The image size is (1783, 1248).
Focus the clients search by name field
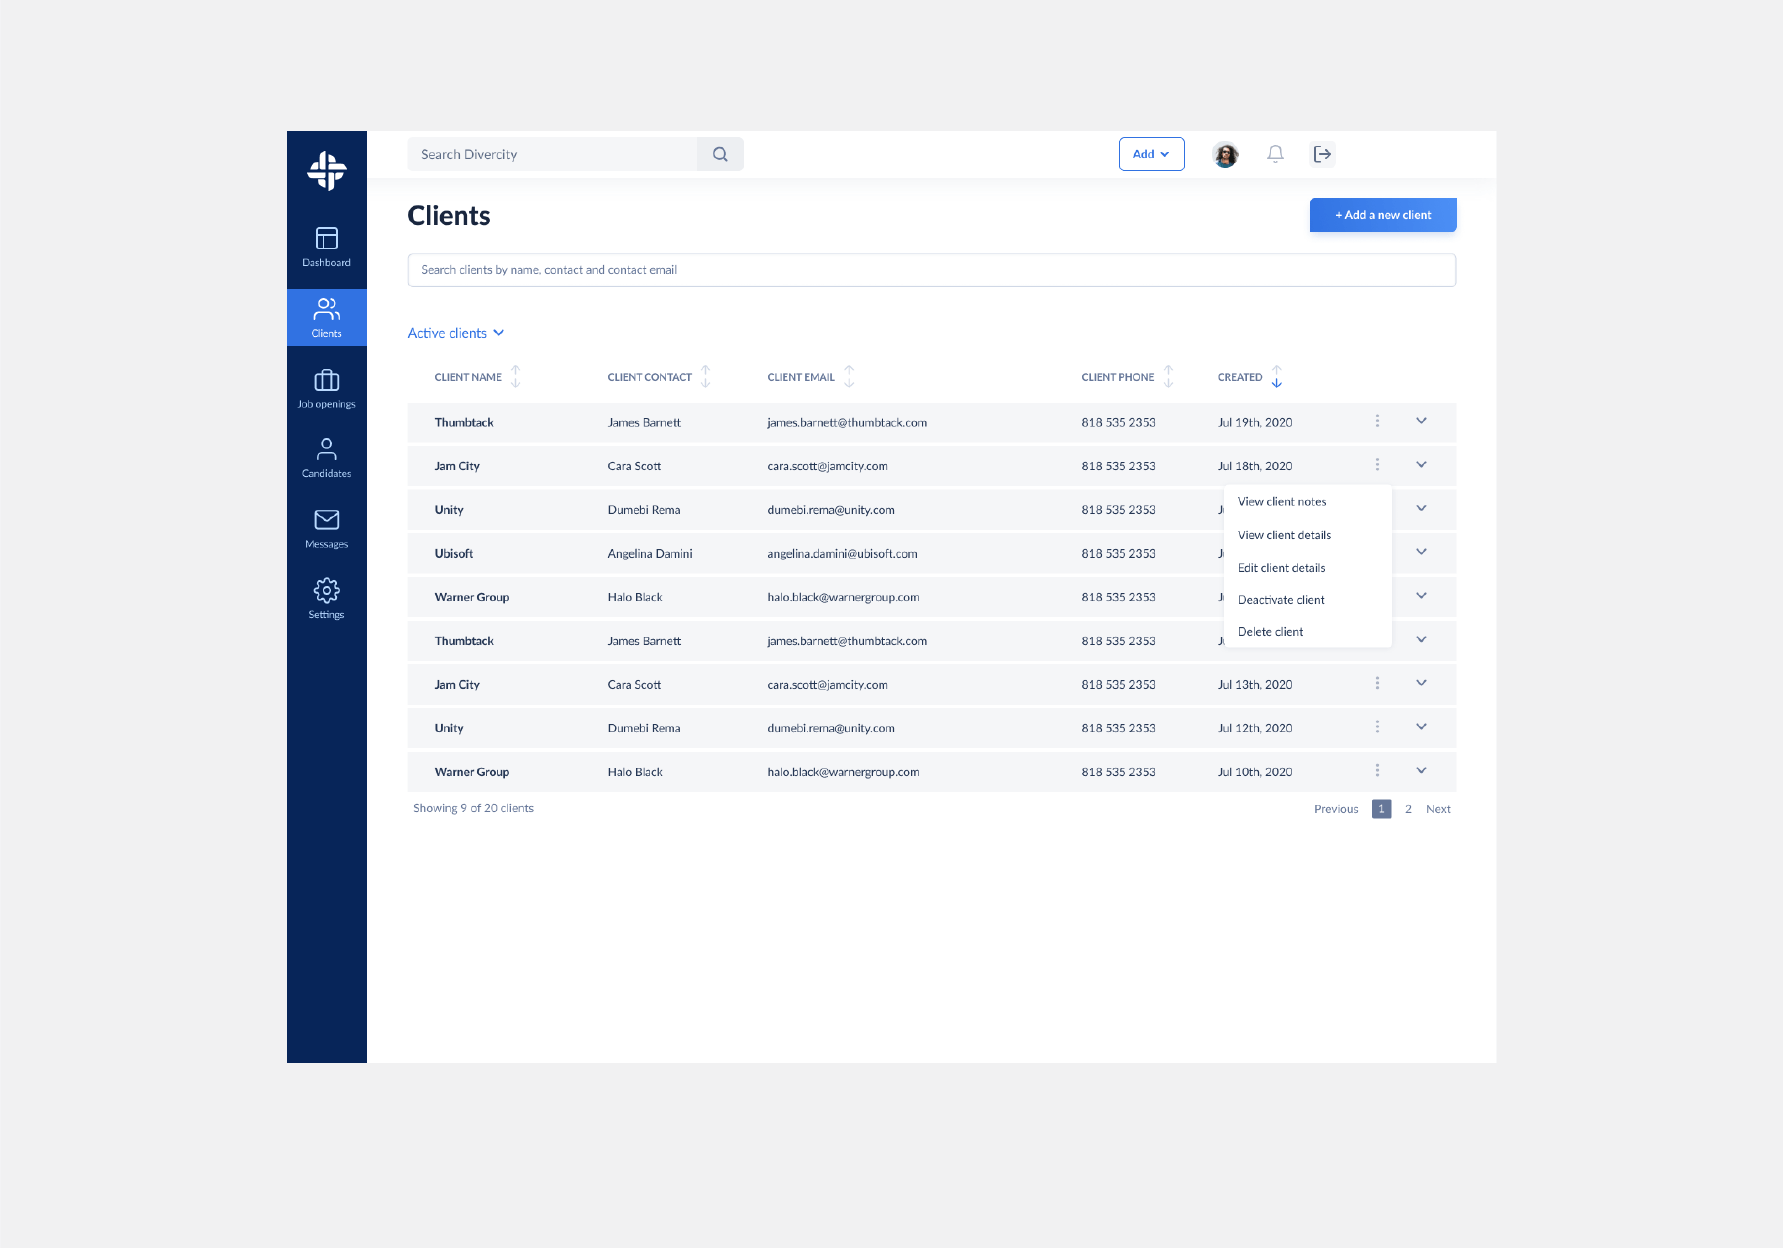pos(931,270)
